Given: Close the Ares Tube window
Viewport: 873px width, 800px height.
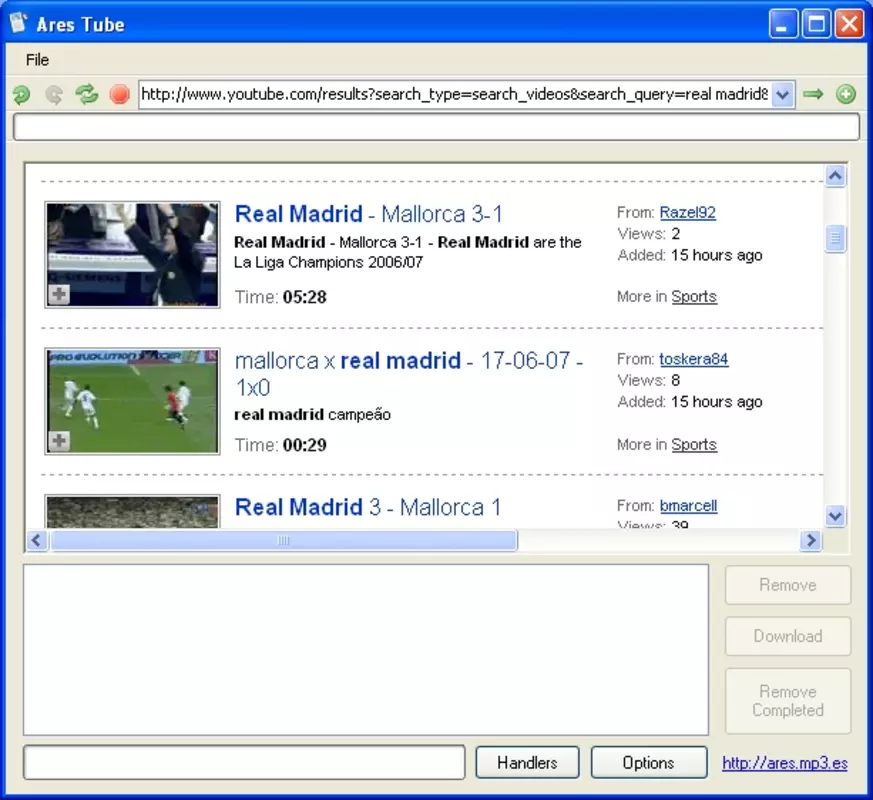Looking at the screenshot, I should (x=850, y=24).
